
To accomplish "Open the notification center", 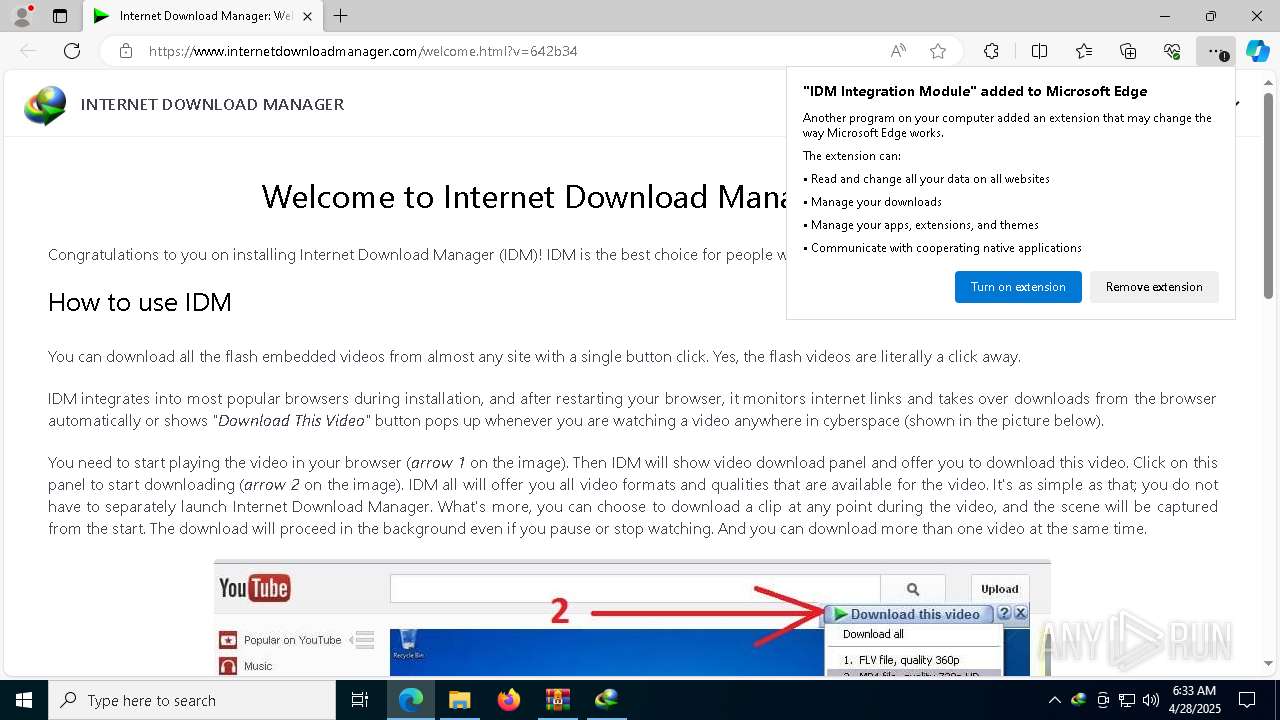I will 1248,700.
